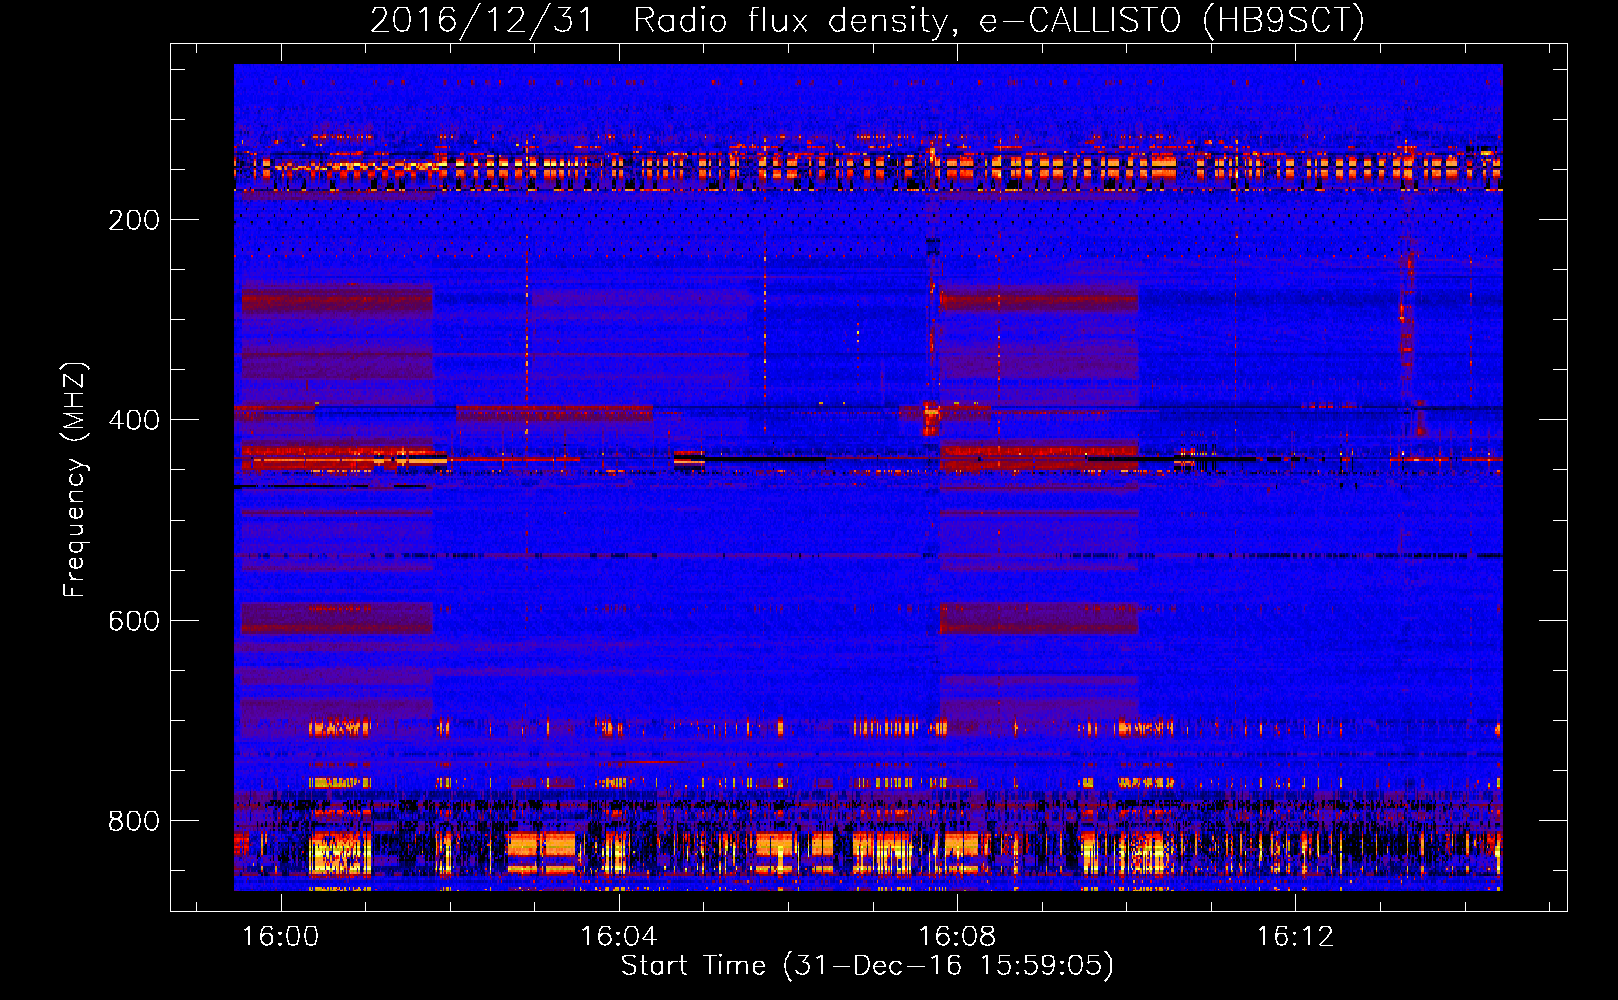The image size is (1618, 1000).
Task: Click the "Start Time (31-Dec-16 15:59:05)" label
Action: coord(867,966)
